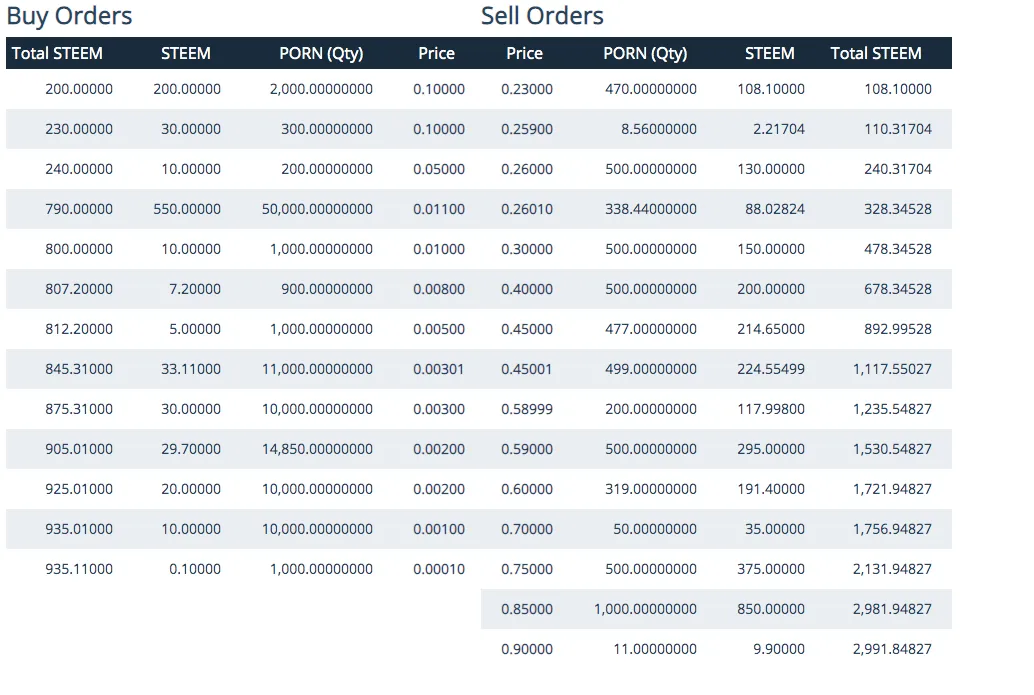Choose sell STEEM amount 9.90000
Image resolution: width=1034 pixels, height=695 pixels.
click(779, 649)
